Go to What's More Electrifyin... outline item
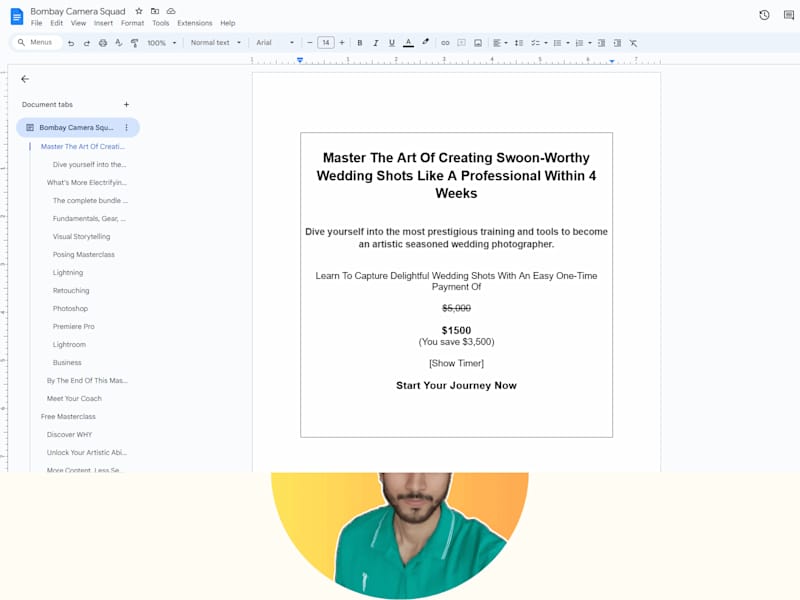The height and width of the screenshot is (600, 800). pos(87,182)
